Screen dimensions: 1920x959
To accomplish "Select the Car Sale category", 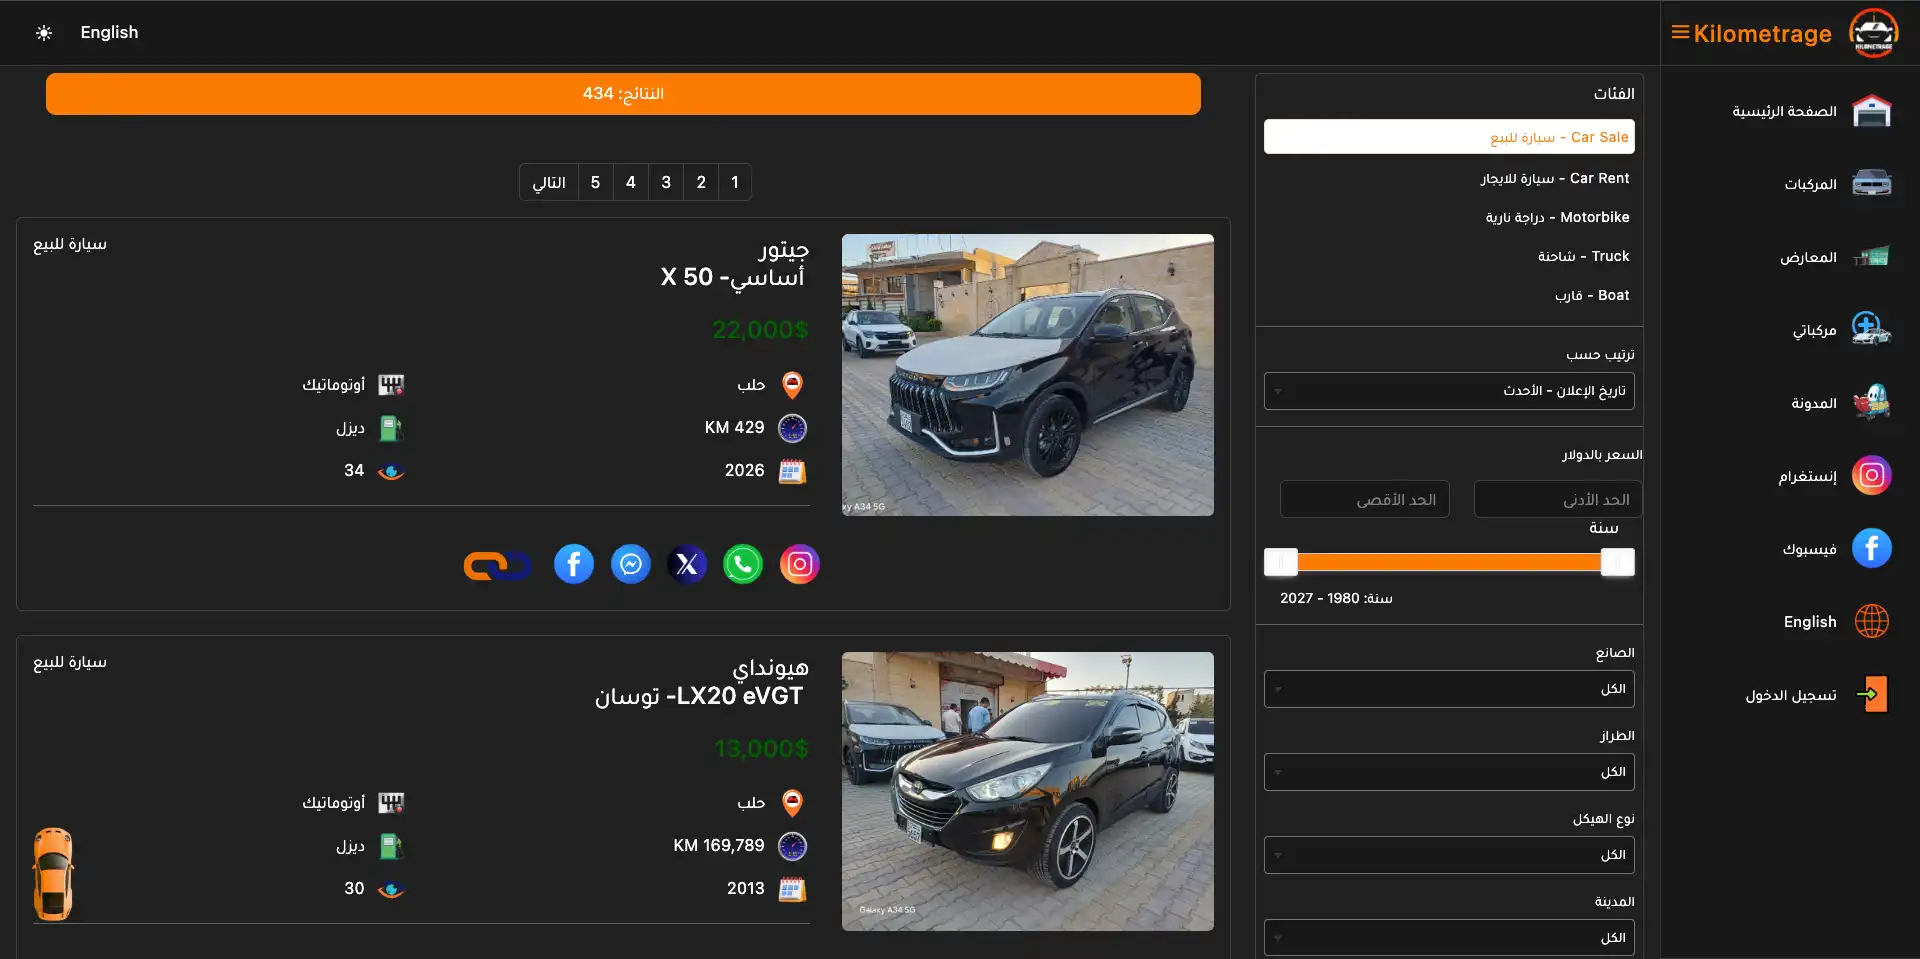I will [x=1449, y=137].
